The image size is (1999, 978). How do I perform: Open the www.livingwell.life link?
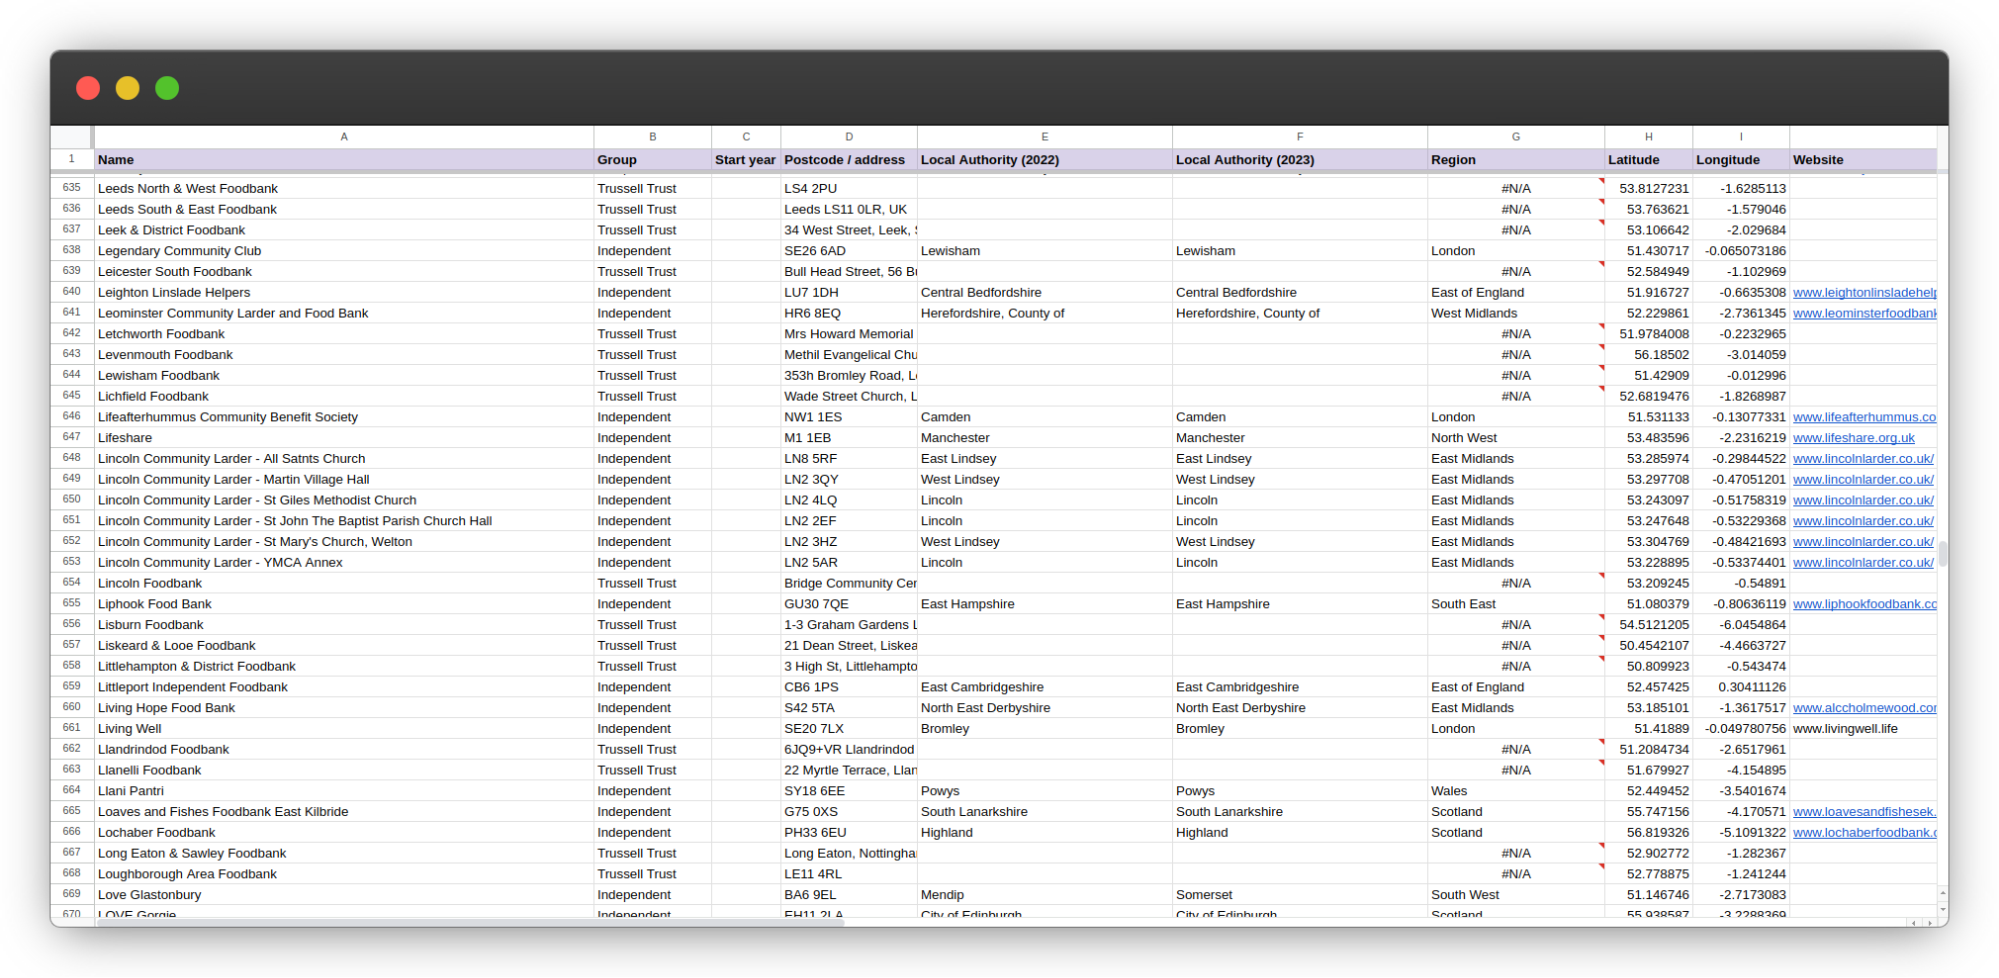click(x=1845, y=728)
